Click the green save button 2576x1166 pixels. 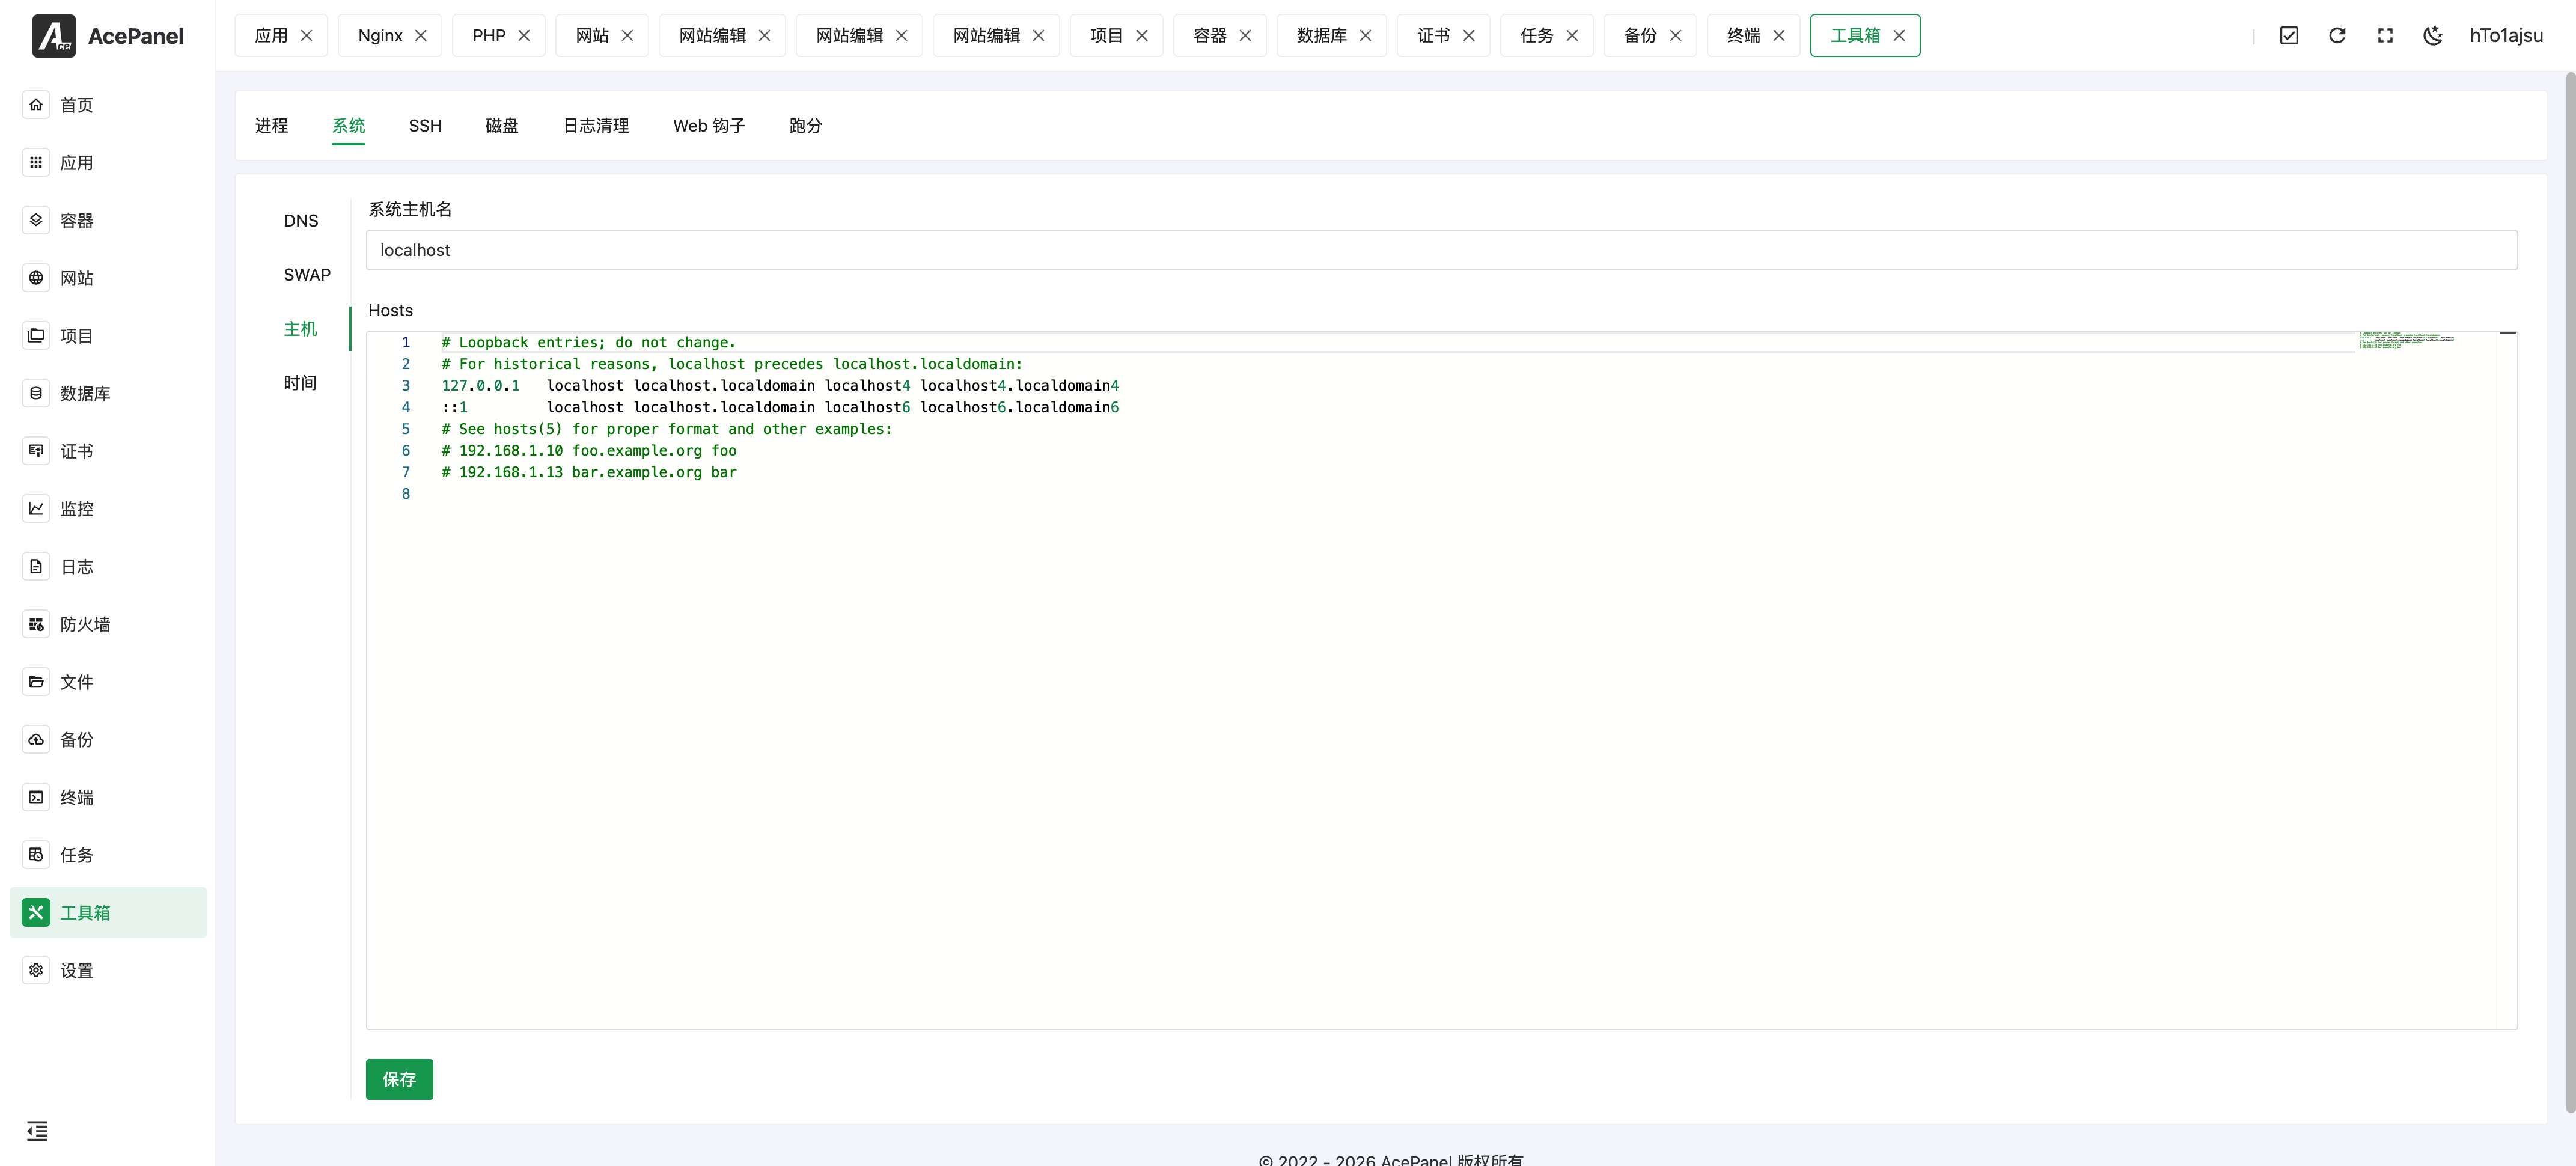coord(399,1079)
